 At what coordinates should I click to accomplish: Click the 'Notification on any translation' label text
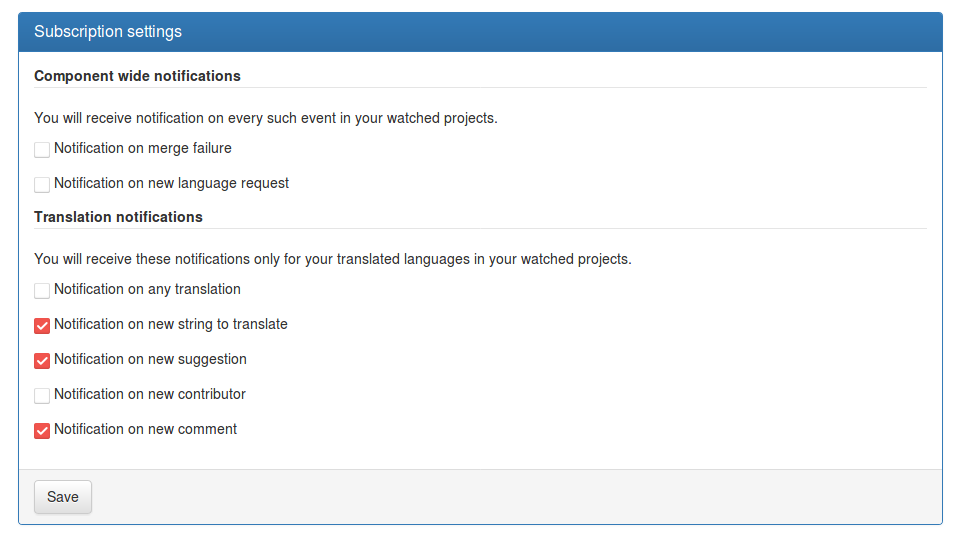pyautogui.click(x=147, y=289)
